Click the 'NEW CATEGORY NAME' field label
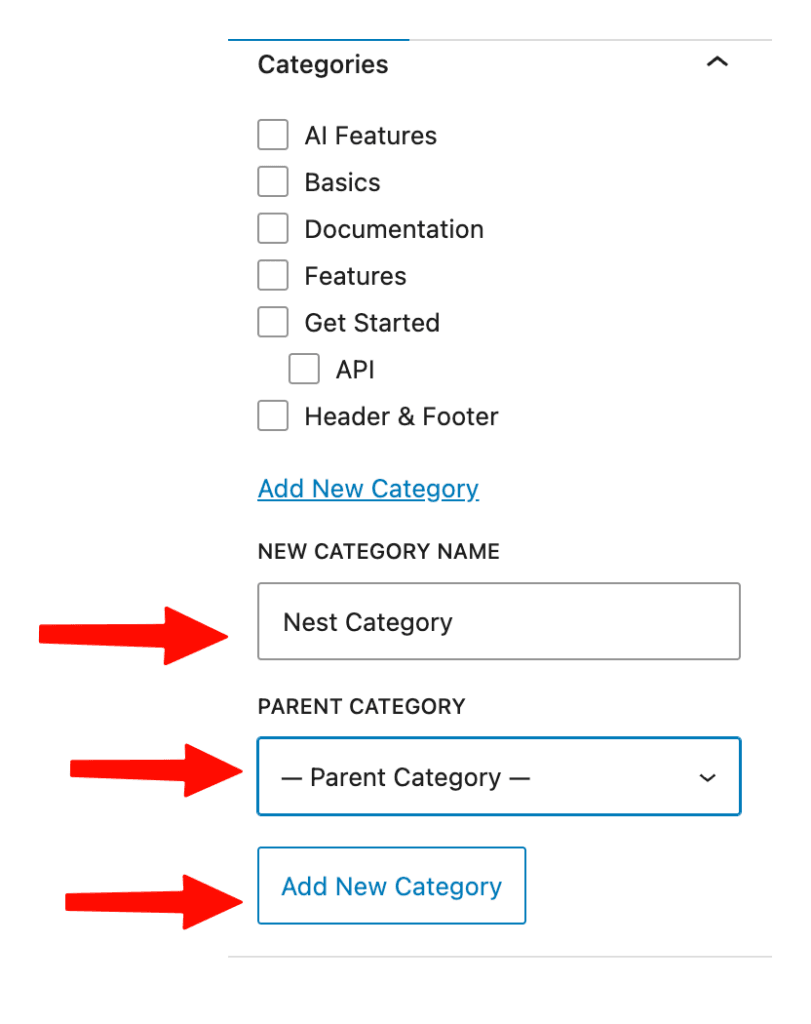 pos(378,552)
